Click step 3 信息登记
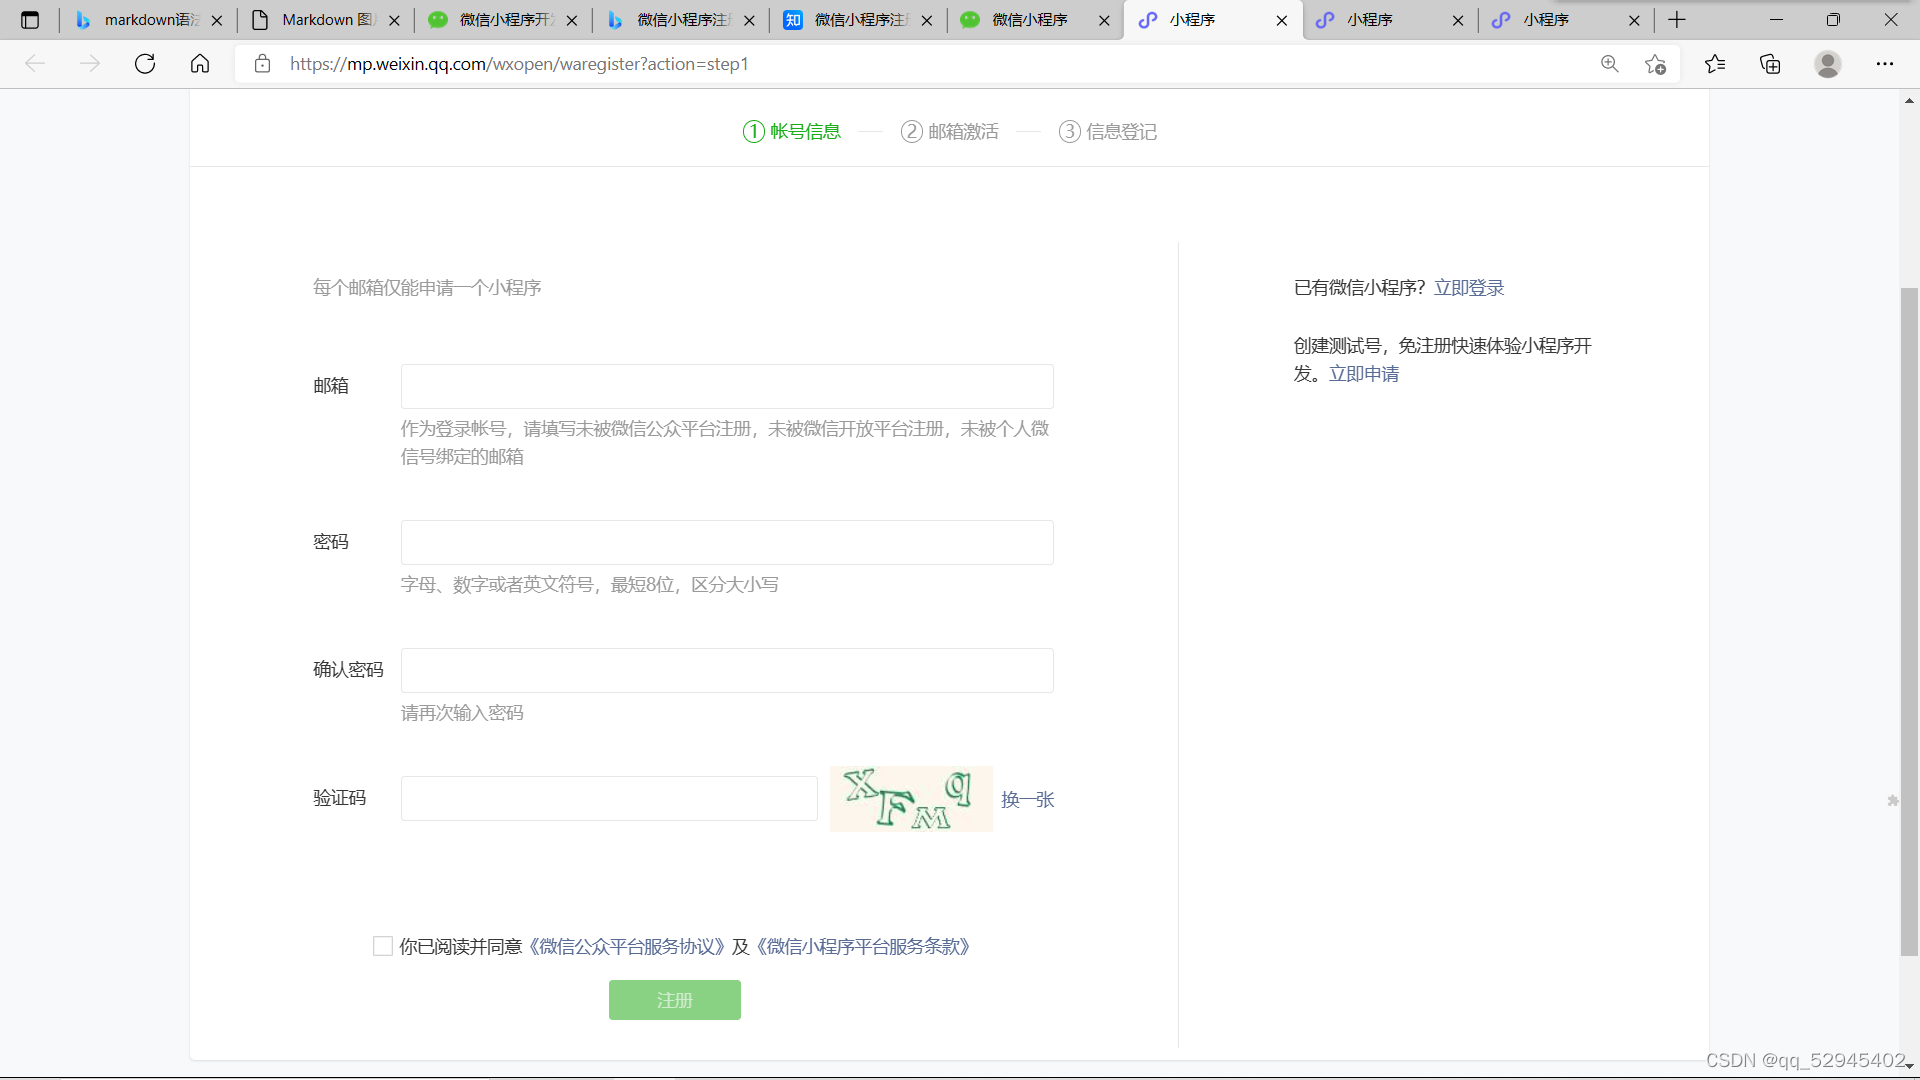 click(x=1108, y=132)
